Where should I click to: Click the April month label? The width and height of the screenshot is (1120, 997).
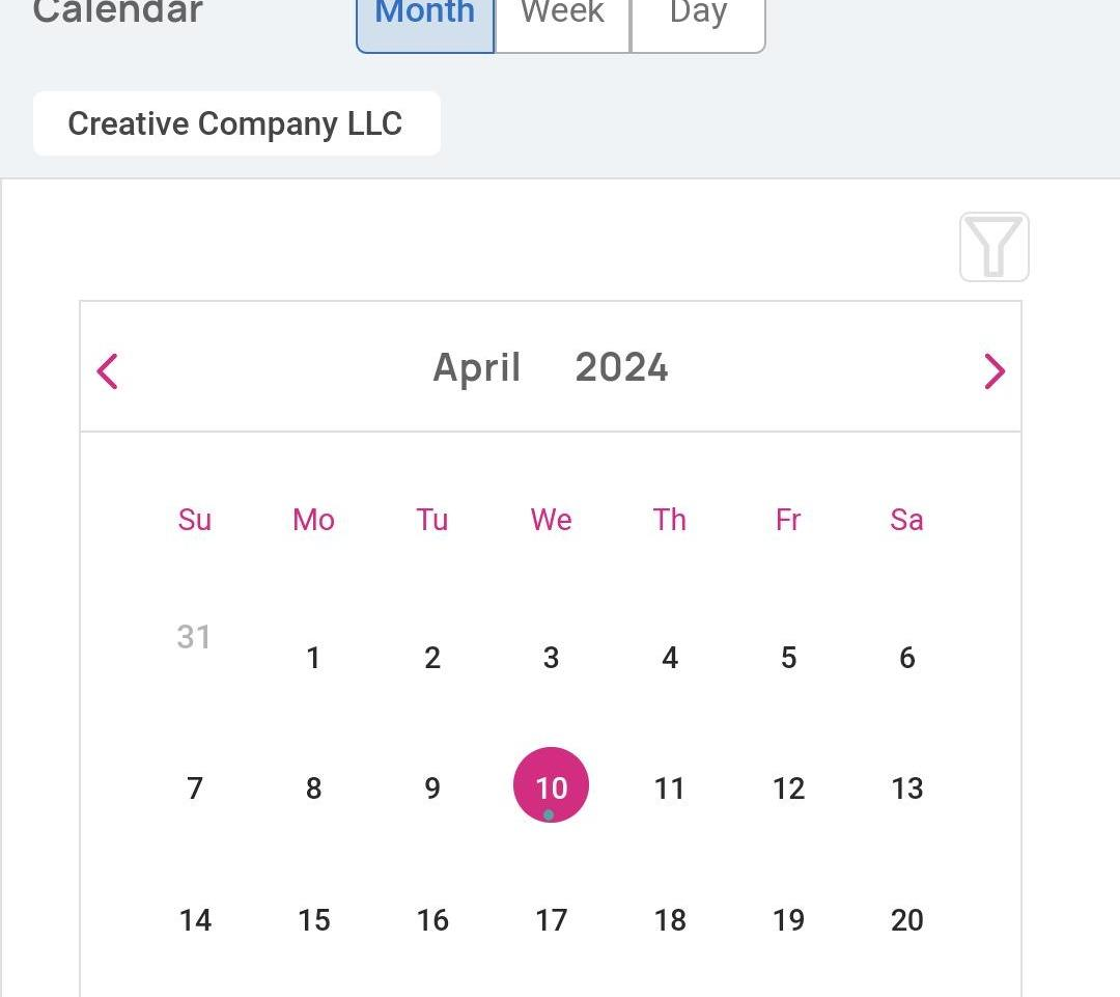pyautogui.click(x=476, y=368)
